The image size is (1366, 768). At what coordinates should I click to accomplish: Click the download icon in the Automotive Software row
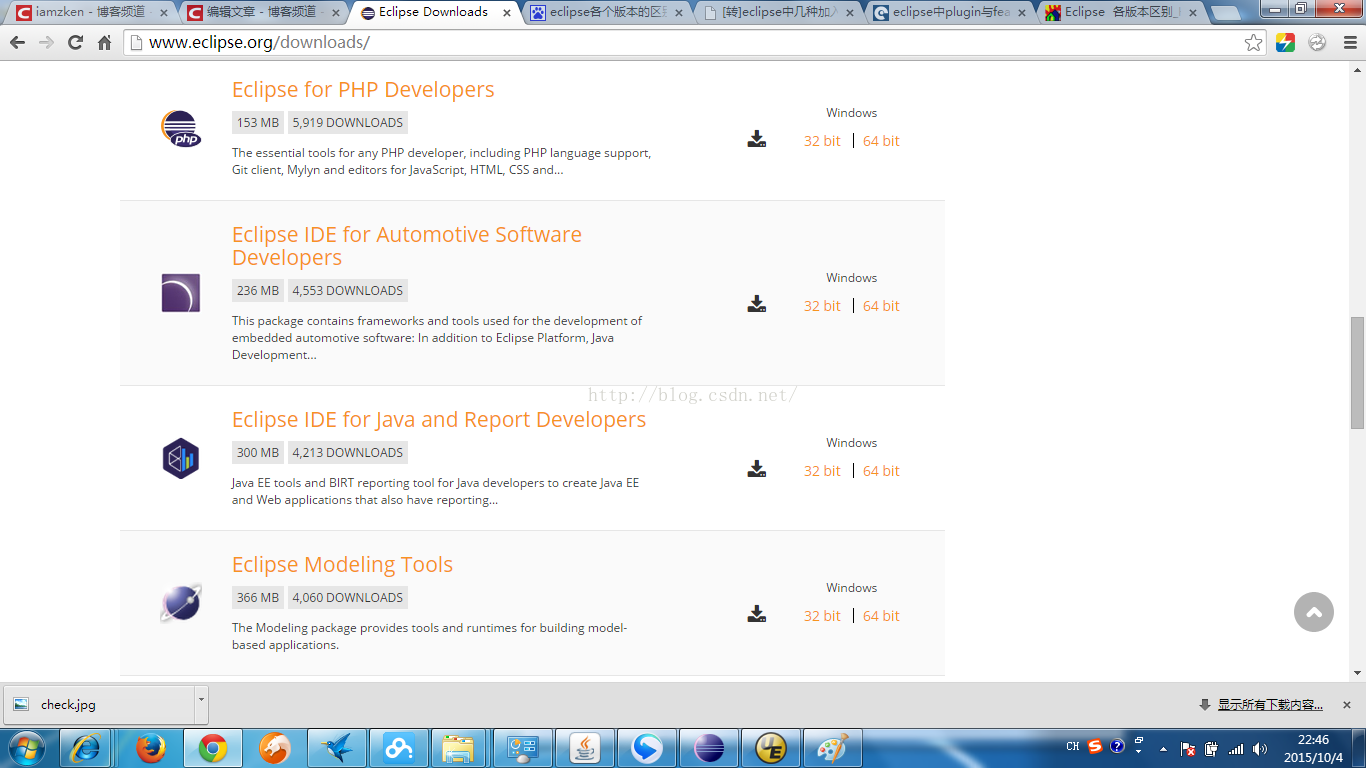pyautogui.click(x=757, y=304)
